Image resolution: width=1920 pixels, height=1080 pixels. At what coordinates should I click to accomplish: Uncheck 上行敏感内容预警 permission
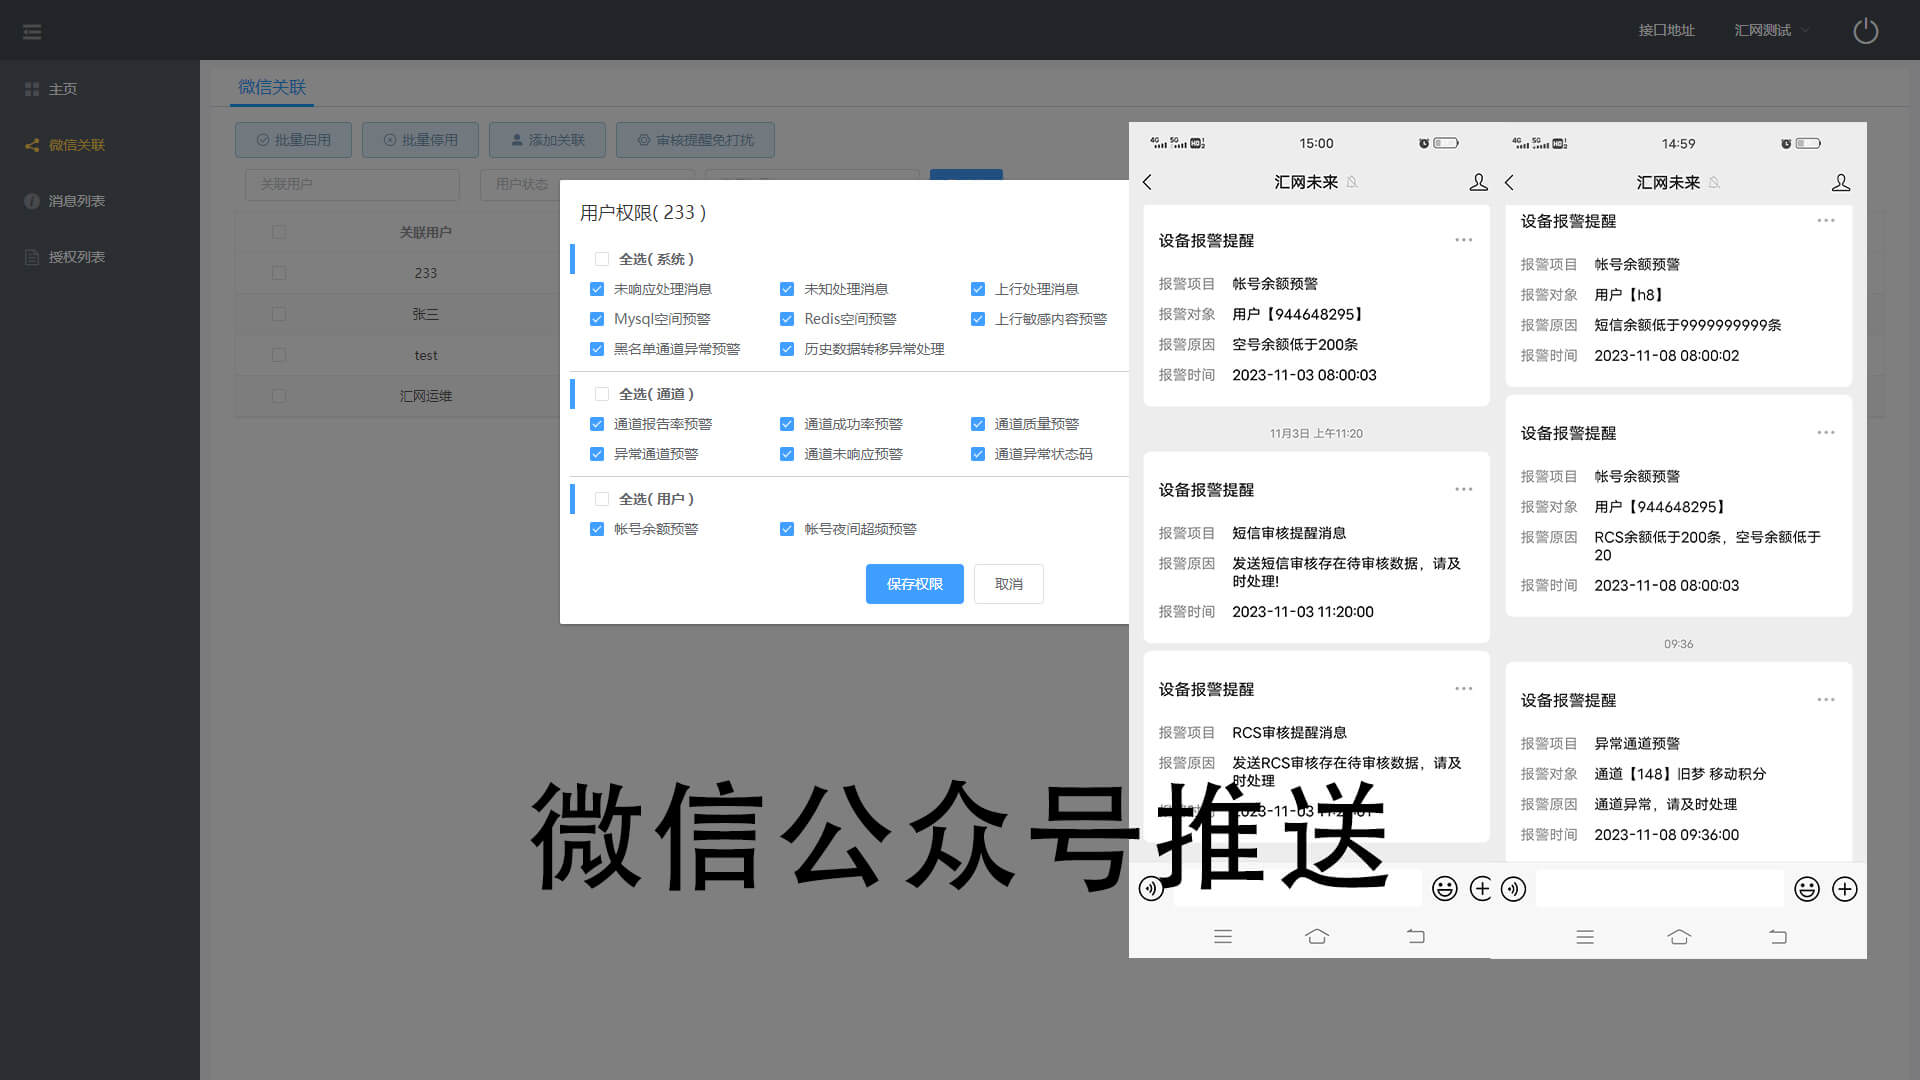tap(978, 319)
